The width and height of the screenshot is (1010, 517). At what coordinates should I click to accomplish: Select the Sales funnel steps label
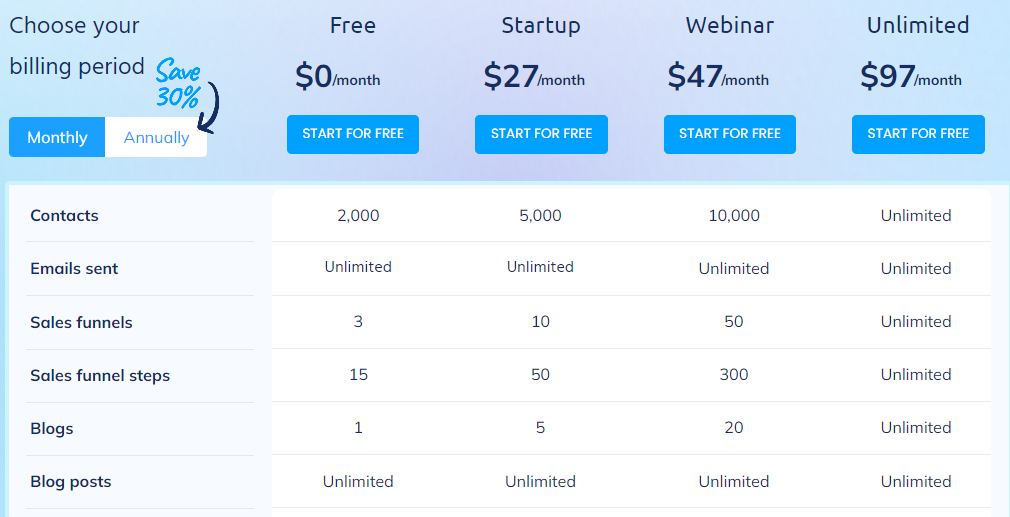100,375
